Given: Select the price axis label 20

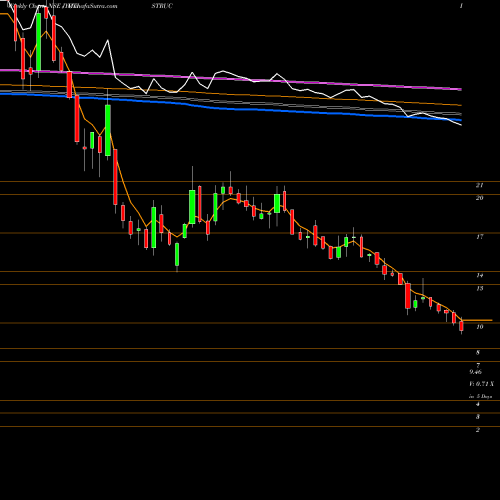Looking at the screenshot, I should 480,198.
